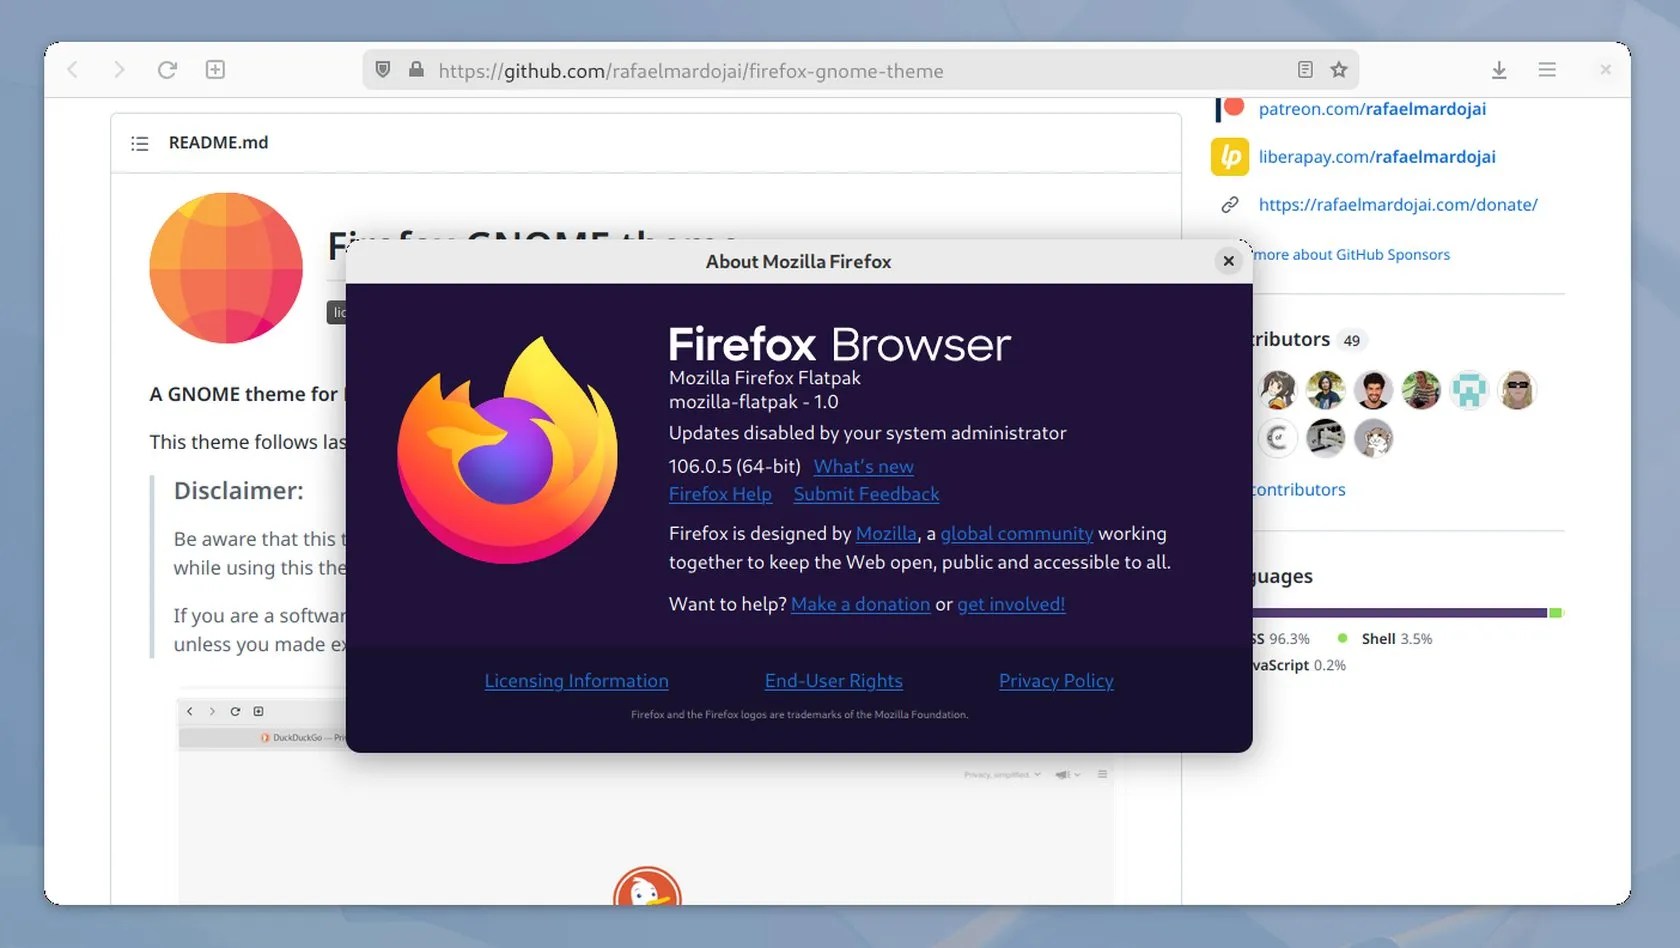This screenshot has width=1680, height=948.
Task: Close the About Mozilla Firefox dialog
Action: pos(1228,261)
